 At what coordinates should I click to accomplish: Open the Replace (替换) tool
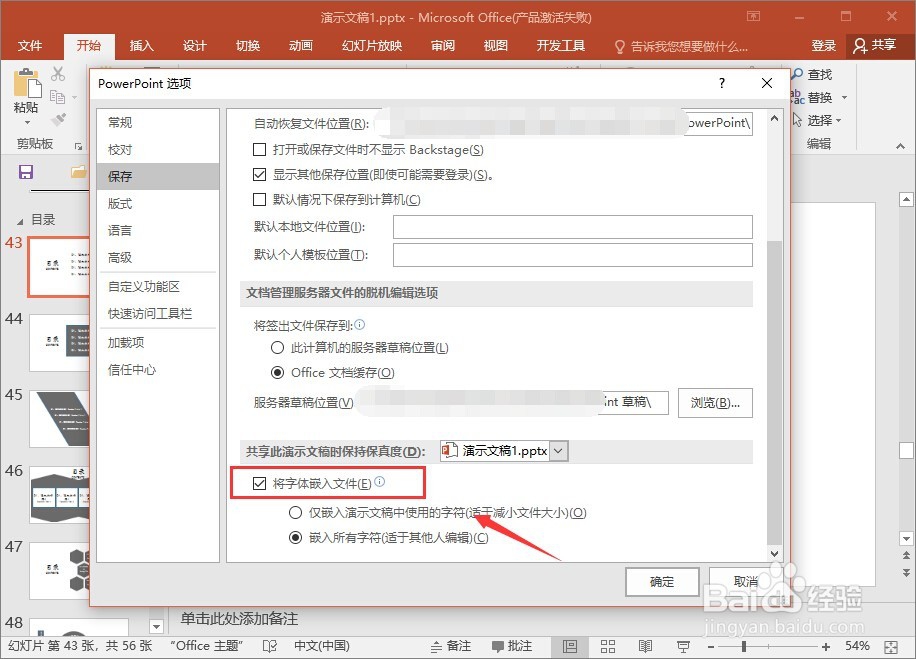[x=812, y=97]
